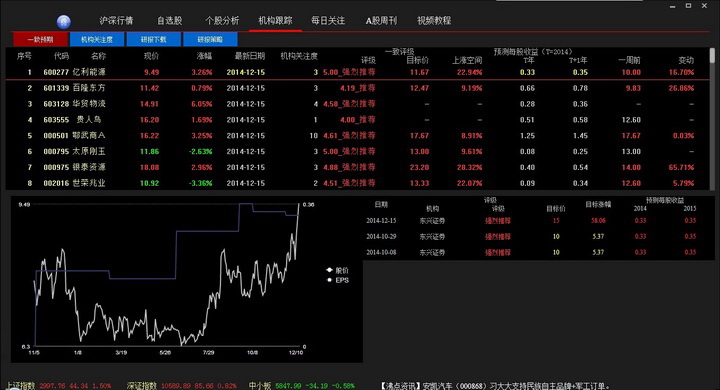Select stock row 000795 太原刚玉

(x=357, y=151)
